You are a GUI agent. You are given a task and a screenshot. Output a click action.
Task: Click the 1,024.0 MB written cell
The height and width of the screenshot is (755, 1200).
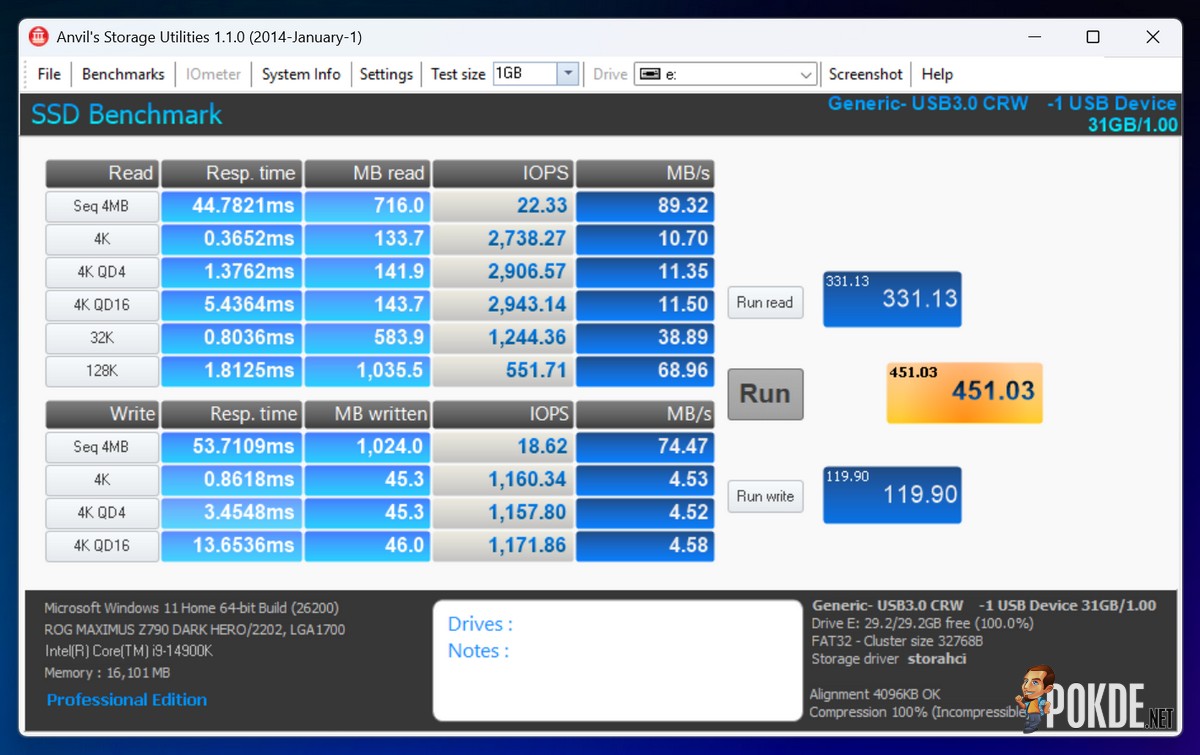[367, 447]
